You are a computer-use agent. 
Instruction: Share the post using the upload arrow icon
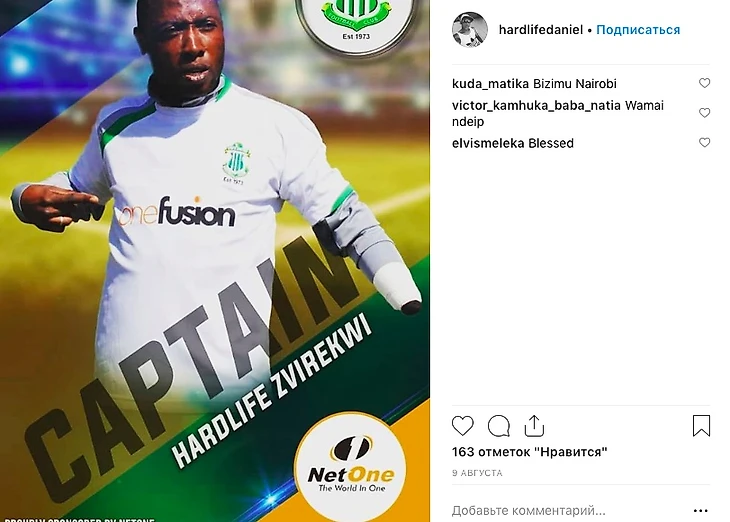coord(534,426)
